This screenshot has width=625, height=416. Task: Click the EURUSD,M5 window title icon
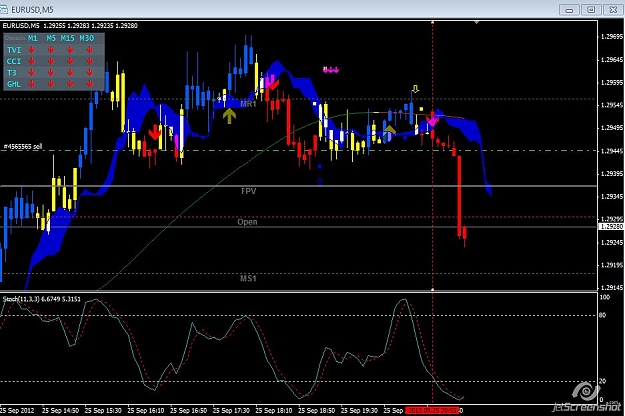tap(4, 9)
